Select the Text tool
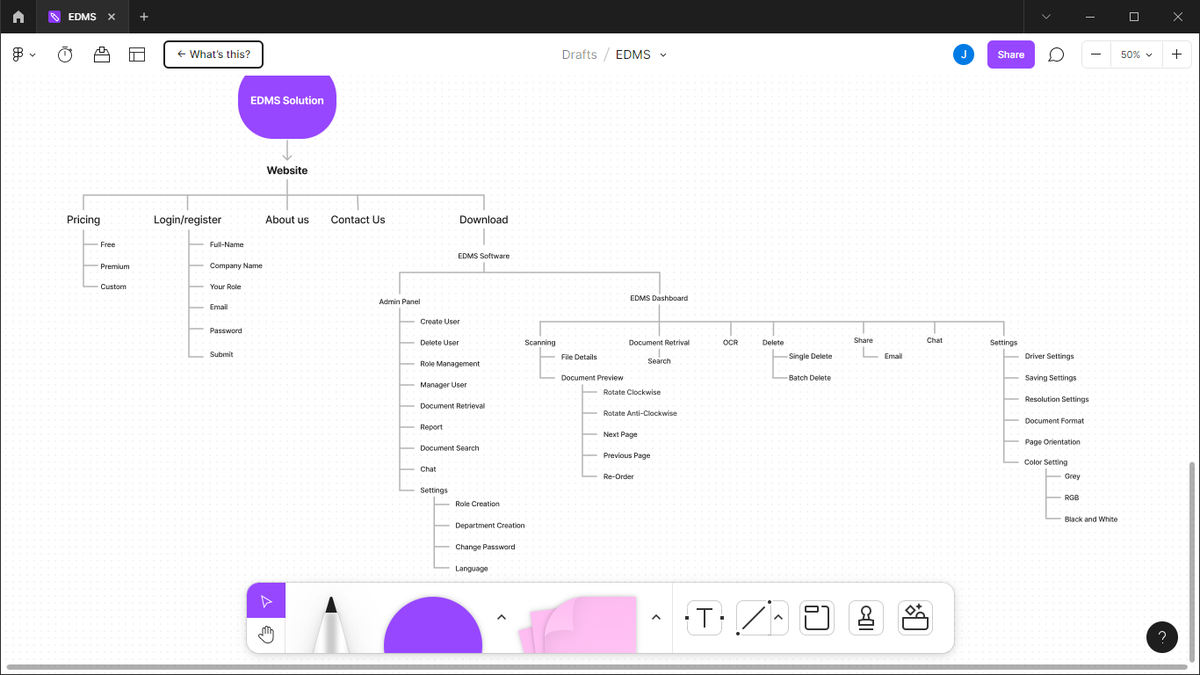The height and width of the screenshot is (675, 1200). (705, 618)
